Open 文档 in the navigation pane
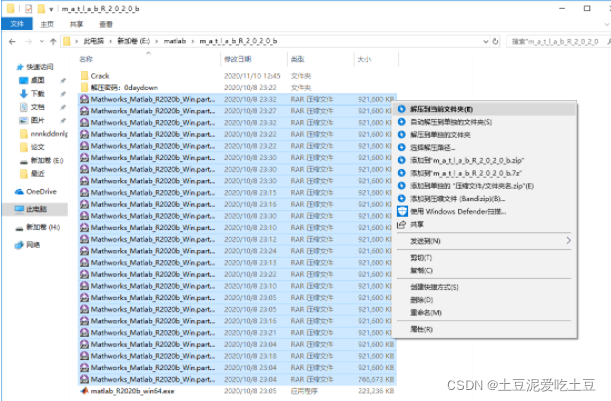This screenshot has height=401, width=611. click(x=37, y=107)
